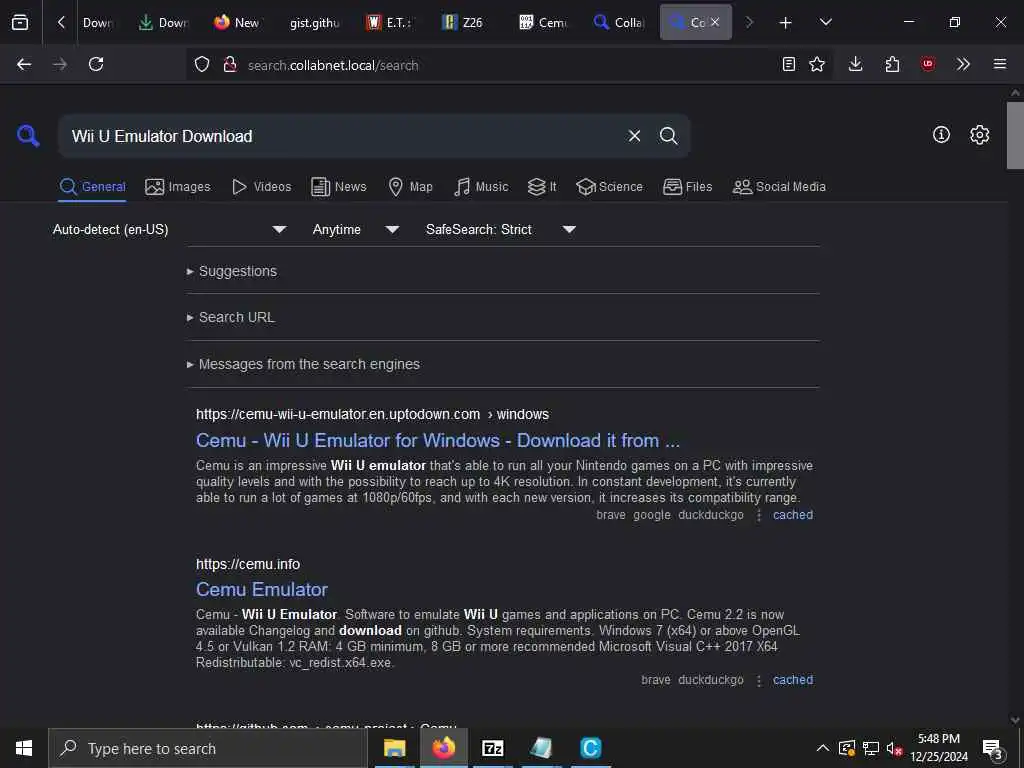Select the Music search category
The height and width of the screenshot is (768, 1024).
click(x=481, y=187)
